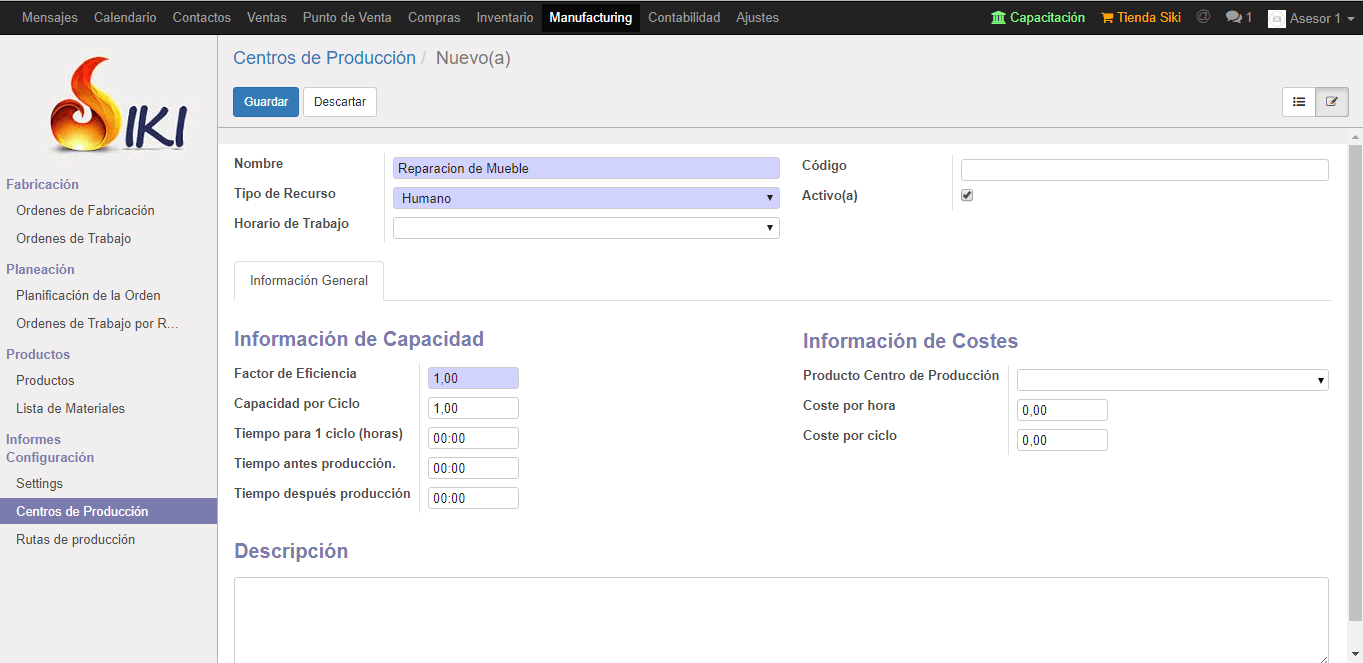Click the Código input field
The height and width of the screenshot is (663, 1363).
[x=1145, y=170]
